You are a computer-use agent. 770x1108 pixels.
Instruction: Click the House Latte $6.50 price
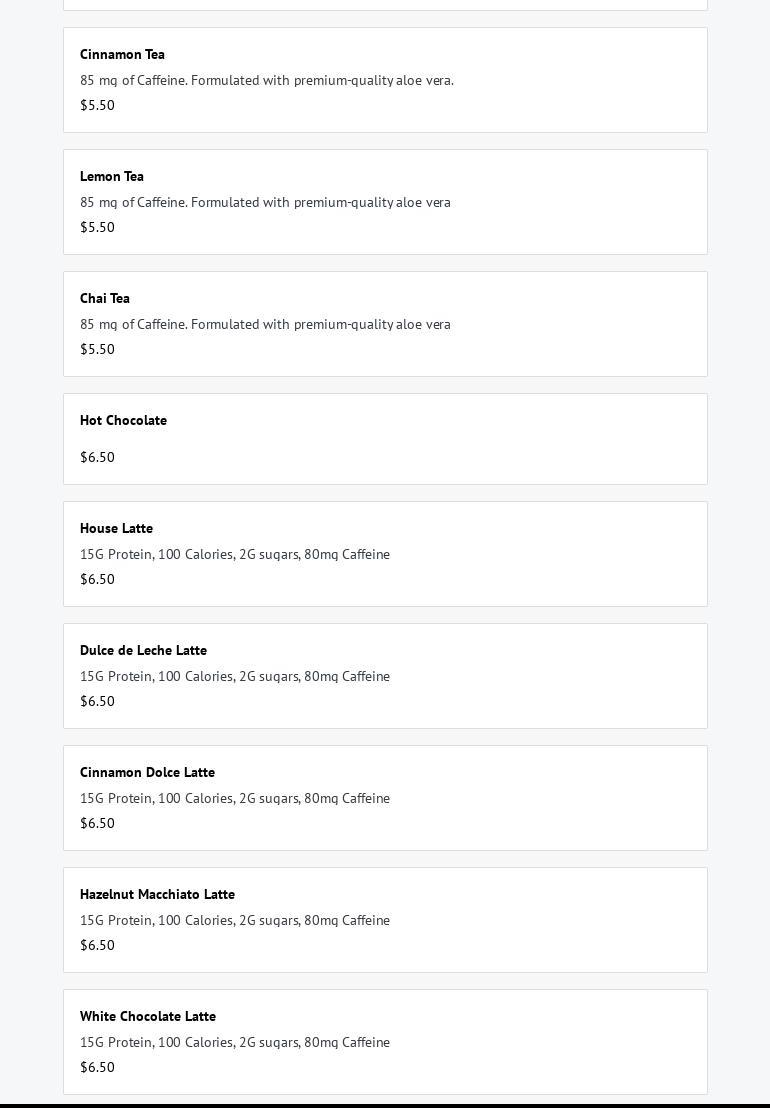pyautogui.click(x=97, y=579)
